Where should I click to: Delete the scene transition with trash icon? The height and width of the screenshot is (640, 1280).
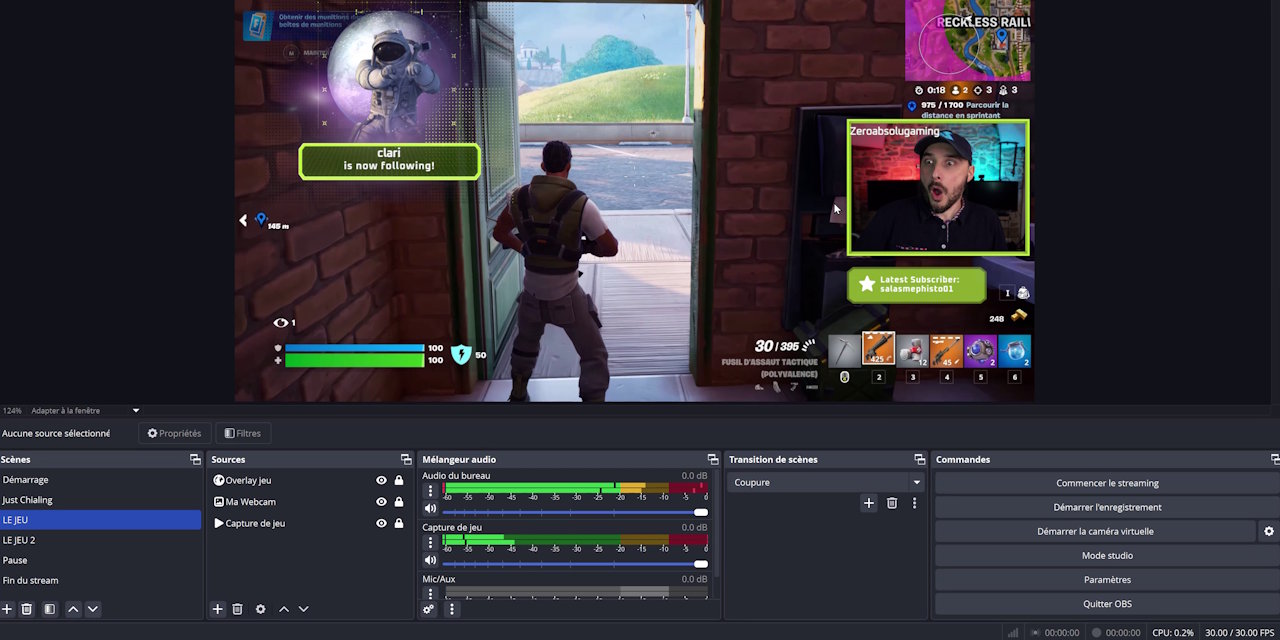click(892, 503)
